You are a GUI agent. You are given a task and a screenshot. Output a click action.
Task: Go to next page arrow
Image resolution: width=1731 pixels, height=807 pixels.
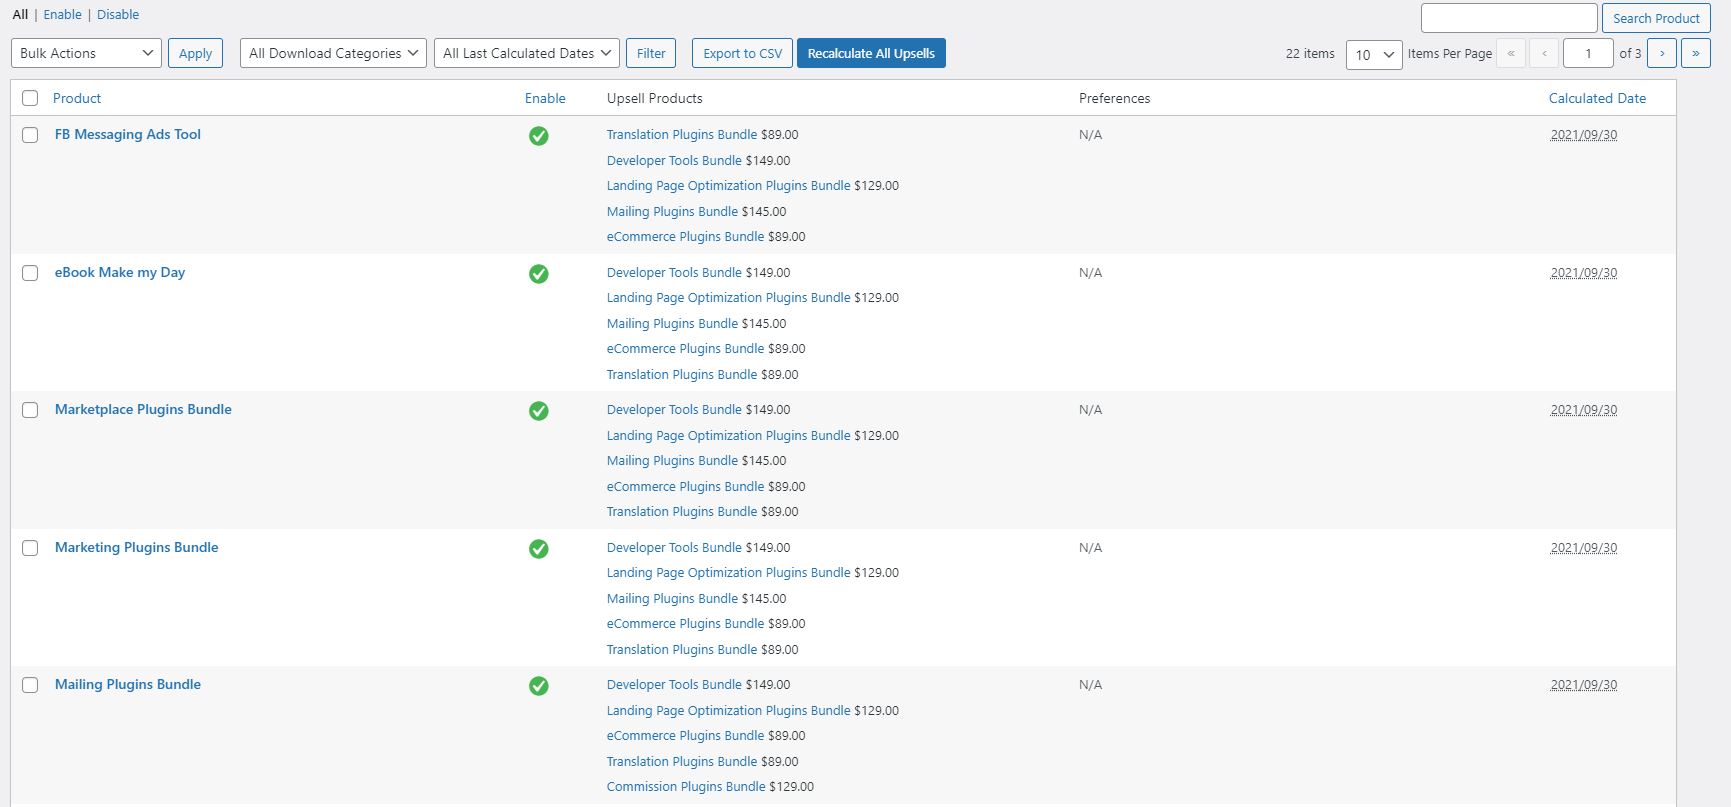point(1662,53)
